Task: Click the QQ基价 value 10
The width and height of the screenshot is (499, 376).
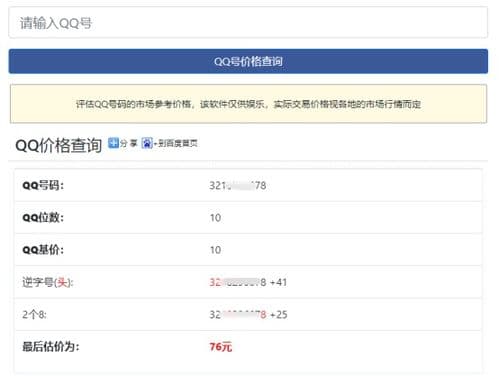Action: 215,250
